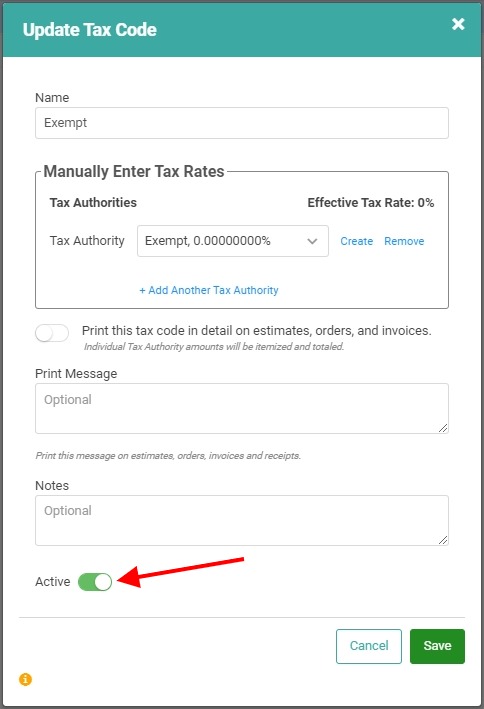Screen dimensions: 484x709
Task: Click the 'Print this tax code in detail' label
Action: point(256,331)
